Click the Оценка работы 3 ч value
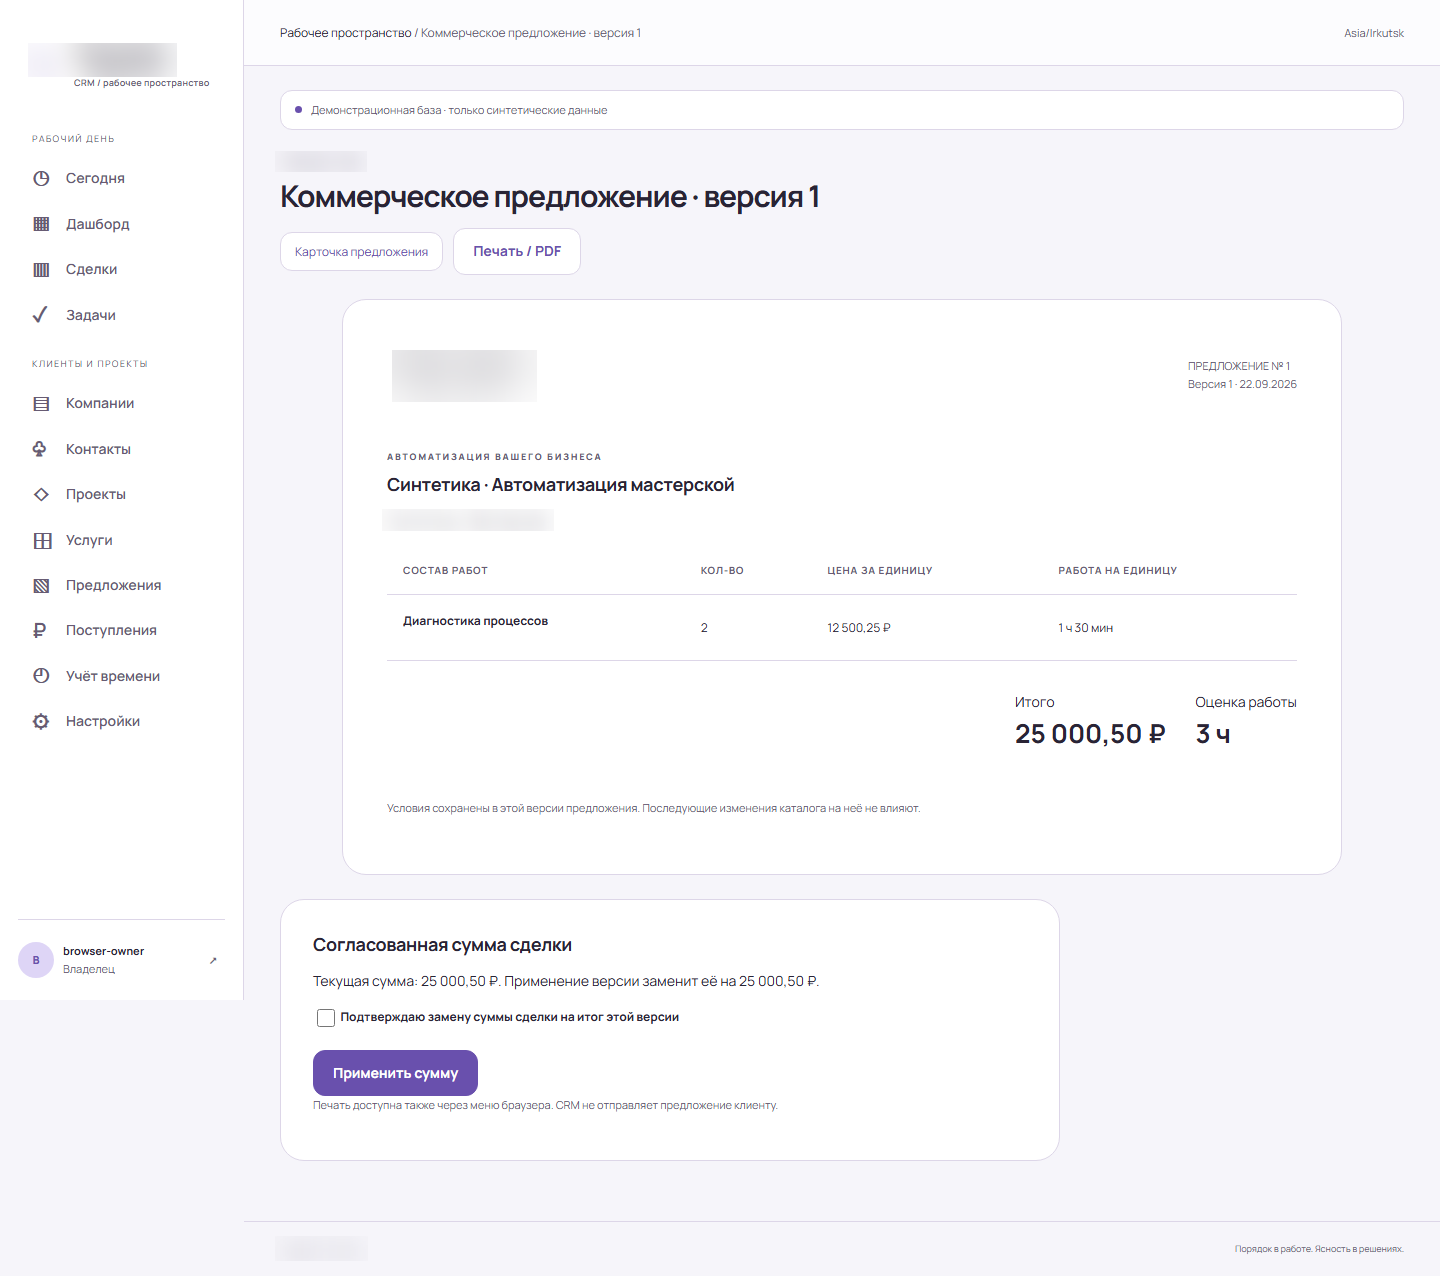 pos(1213,734)
